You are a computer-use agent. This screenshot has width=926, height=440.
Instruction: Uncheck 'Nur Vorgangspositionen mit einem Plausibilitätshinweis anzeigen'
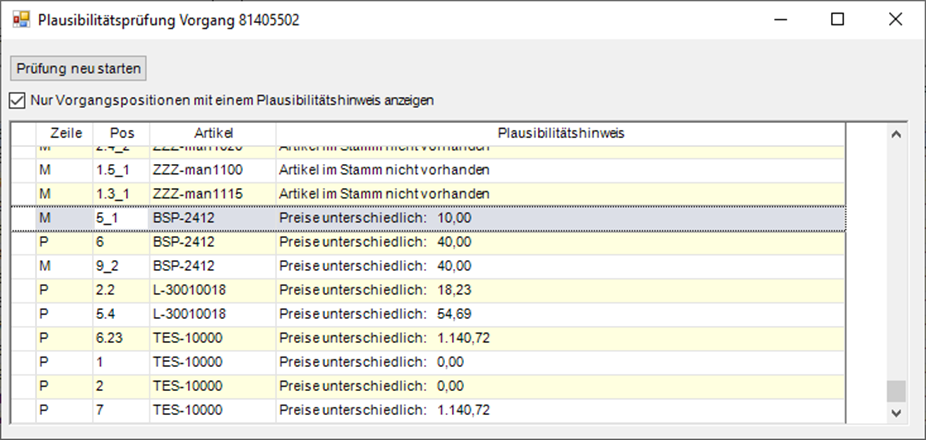(x=16, y=100)
